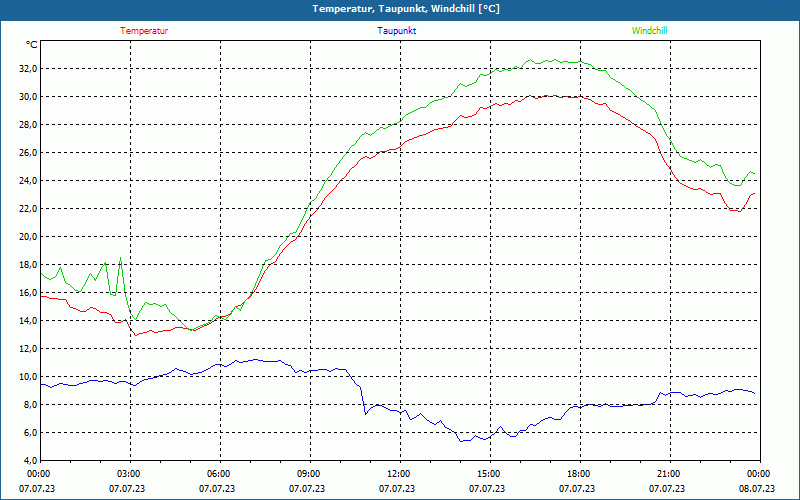The image size is (800, 500).
Task: Click the 09:00 time label on the x-axis
Action: 310,474
